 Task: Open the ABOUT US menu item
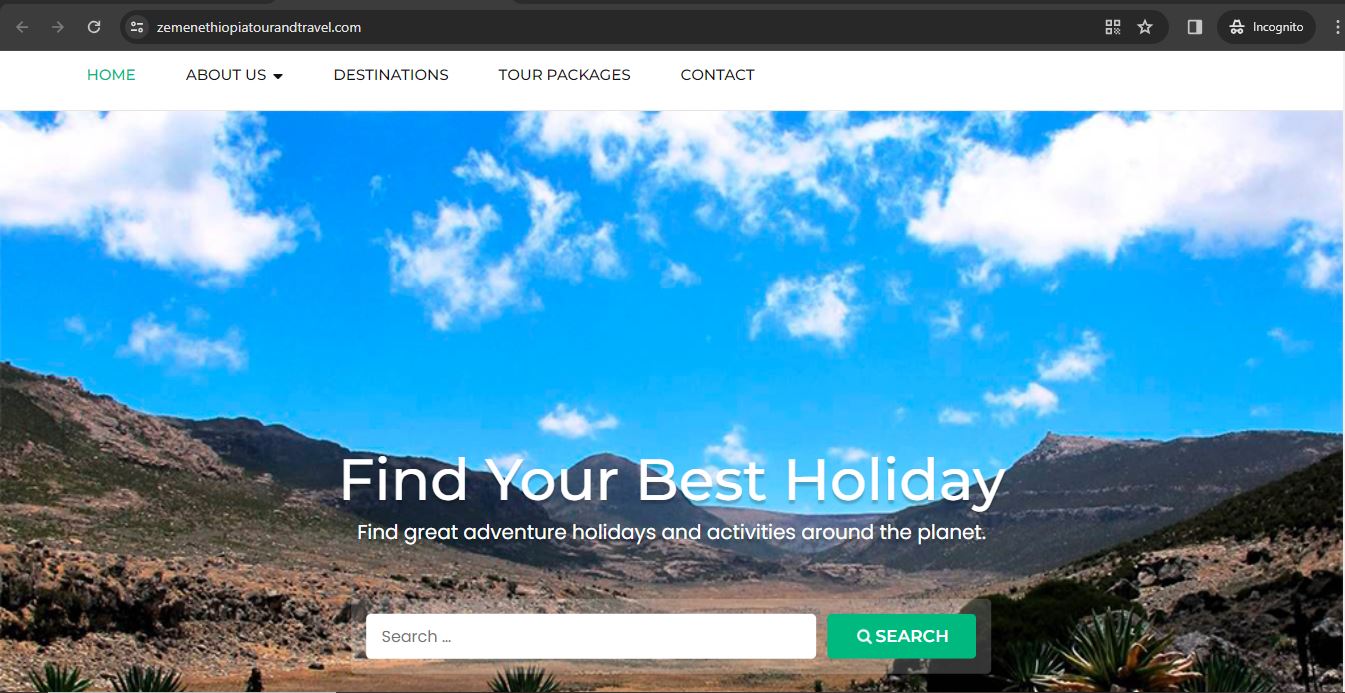[226, 75]
